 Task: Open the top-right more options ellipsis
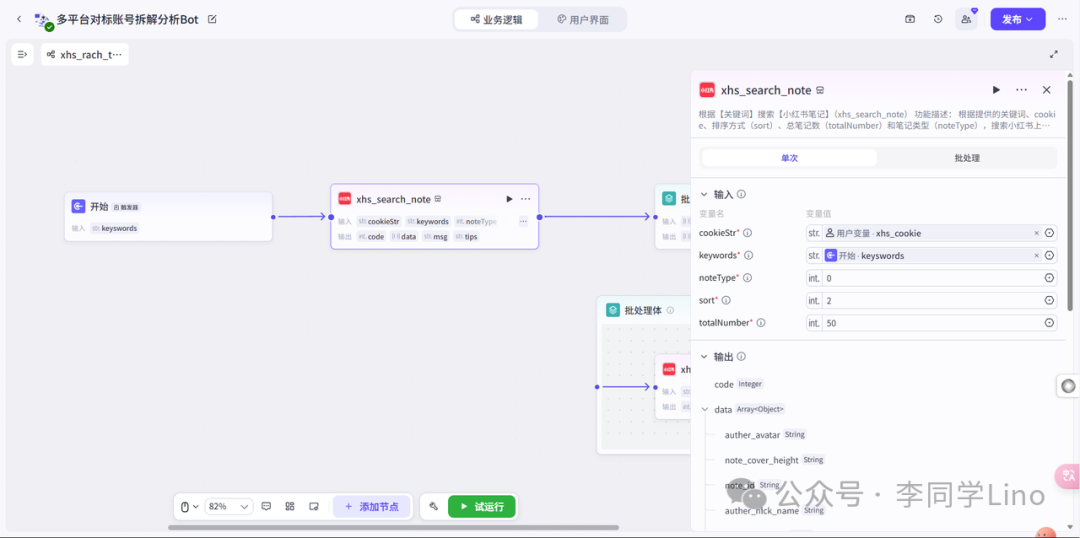click(1062, 19)
